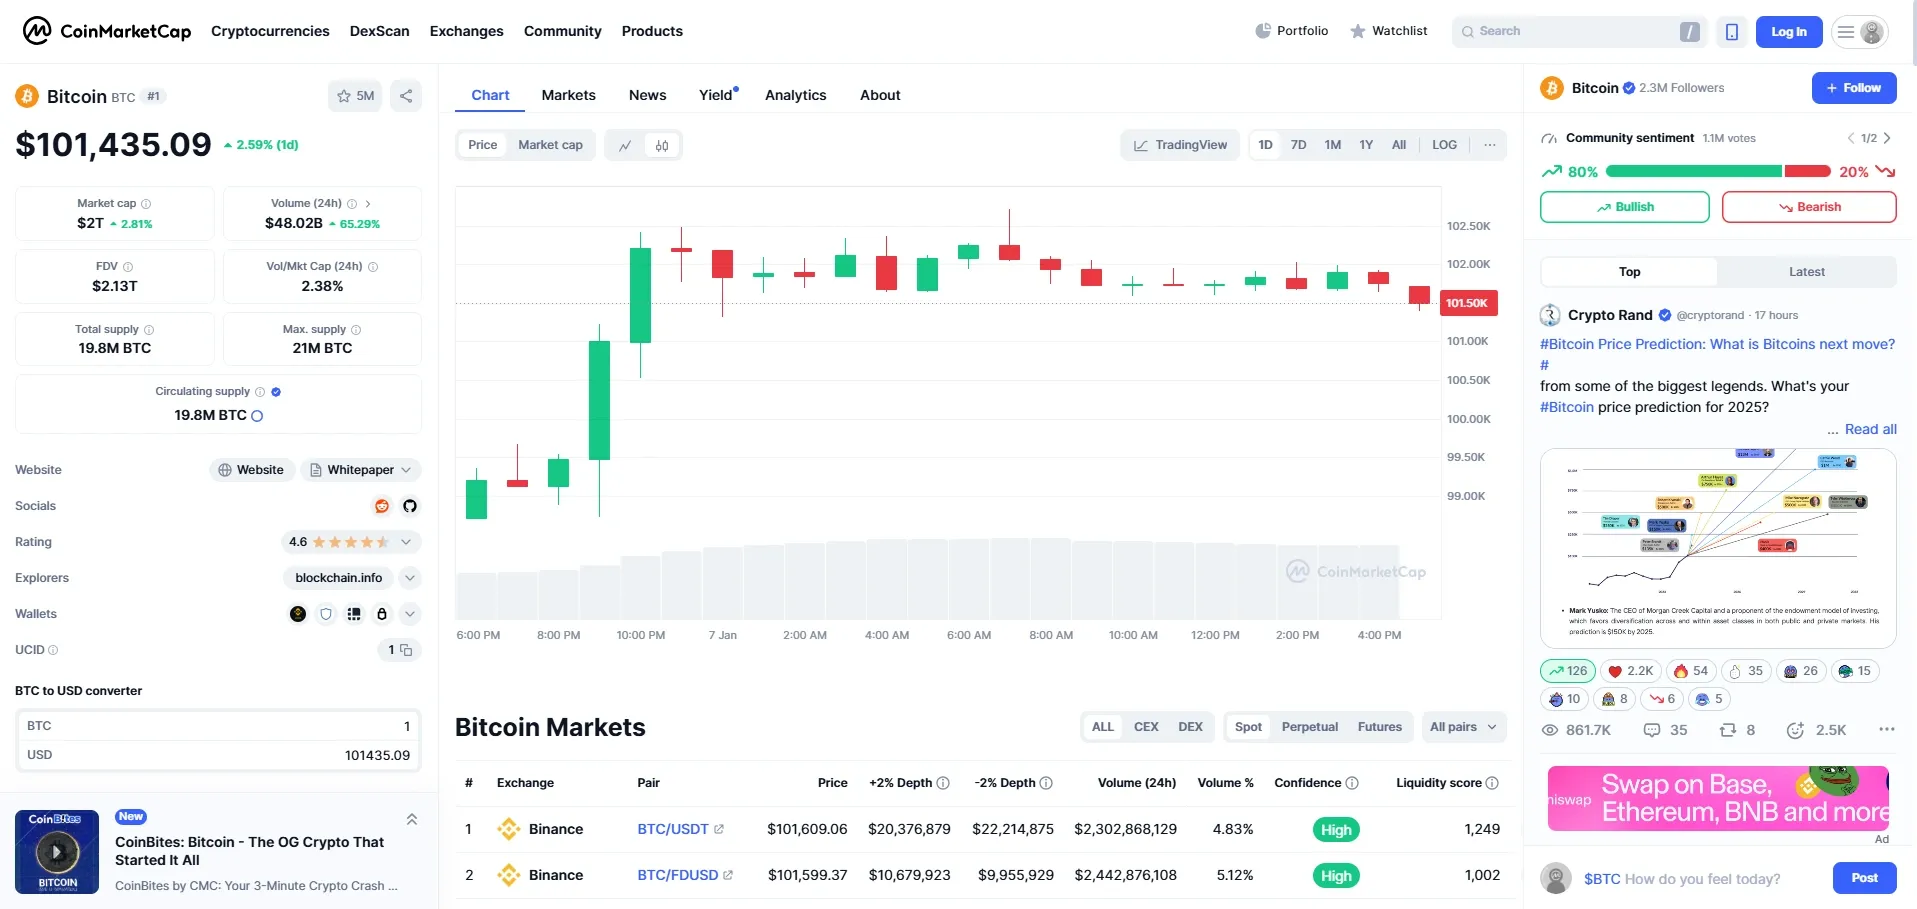Expand the Wallets list chevron
Image resolution: width=1917 pixels, height=909 pixels.
tap(410, 614)
